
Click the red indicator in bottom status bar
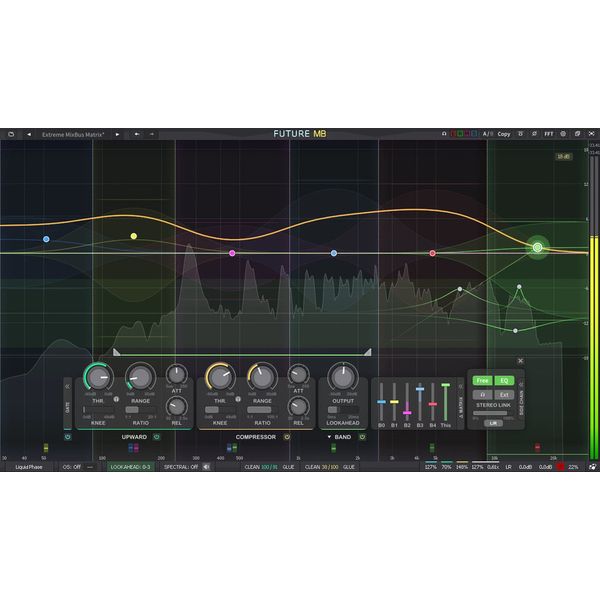point(559,467)
